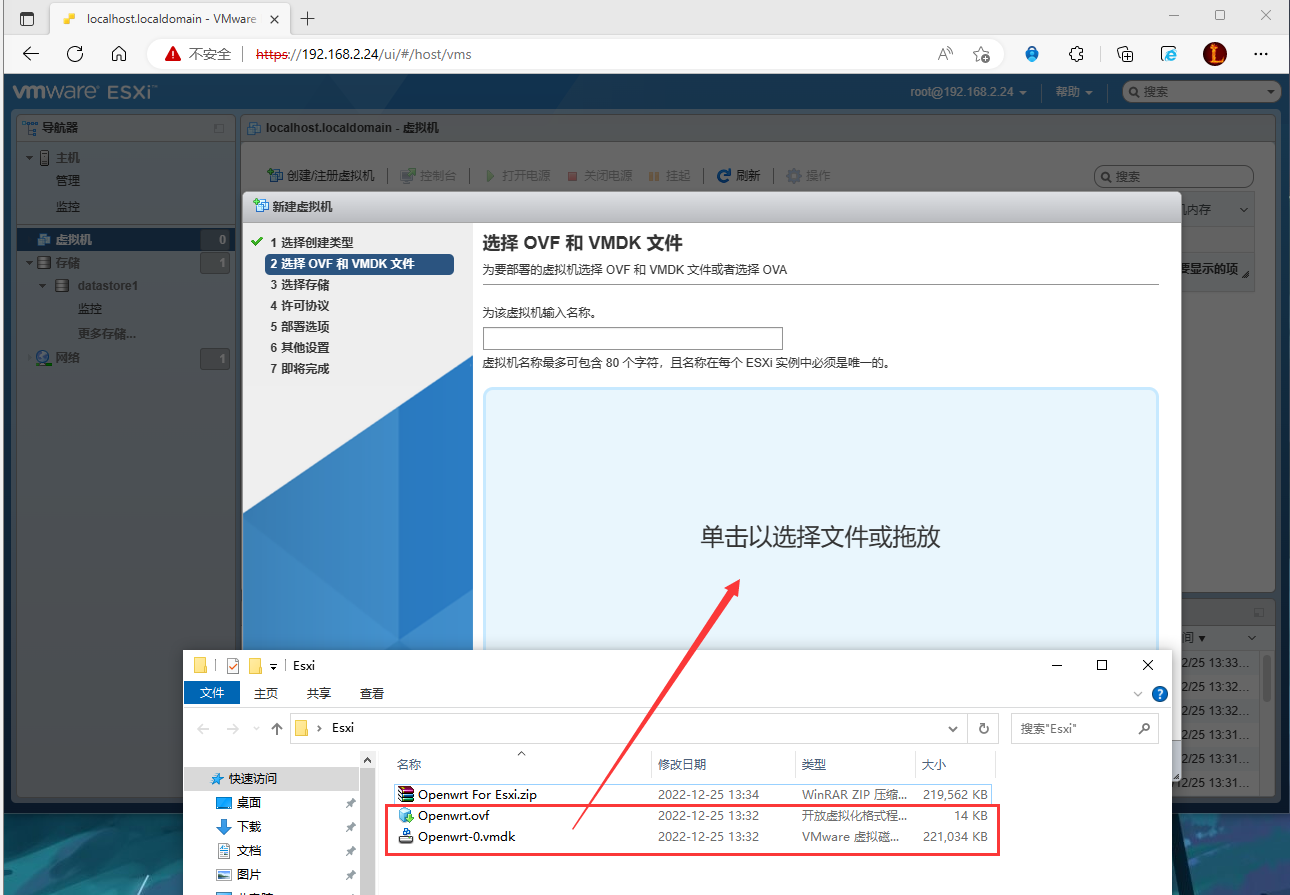Open the Share tab in Explorer window
Image resolution: width=1290 pixels, height=895 pixels.
(319, 693)
